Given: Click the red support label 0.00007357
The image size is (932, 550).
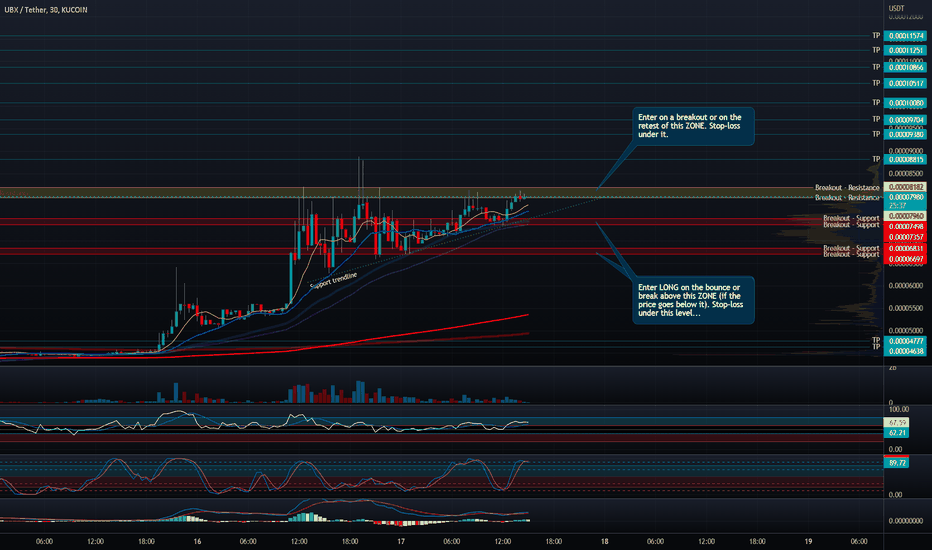Looking at the screenshot, I should [905, 237].
